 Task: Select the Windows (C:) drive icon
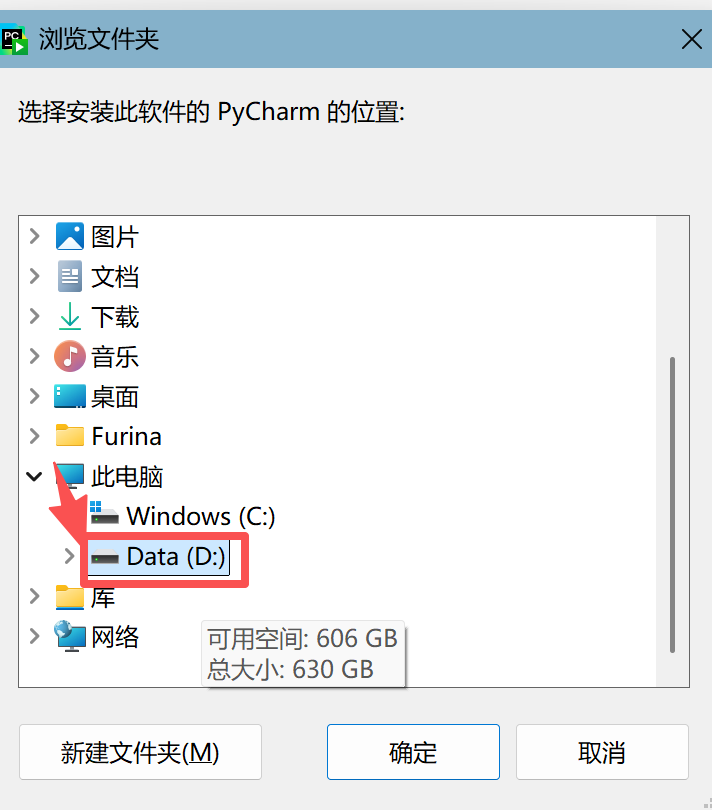point(104,514)
